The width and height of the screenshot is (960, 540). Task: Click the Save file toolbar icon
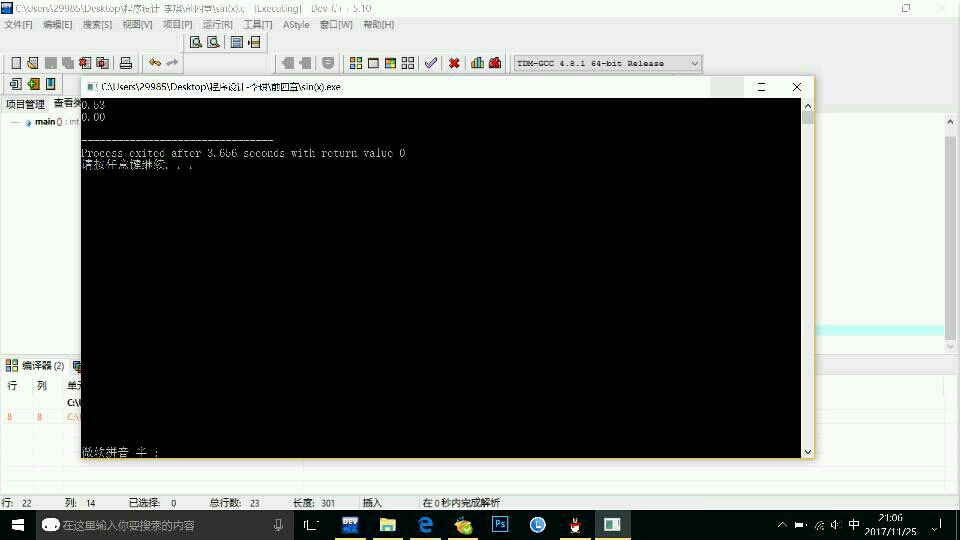pyautogui.click(x=50, y=63)
